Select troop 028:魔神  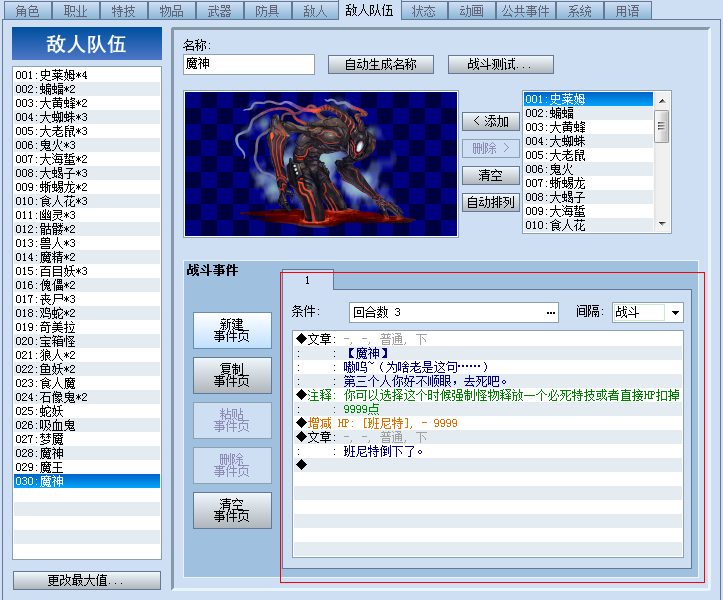(x=87, y=453)
